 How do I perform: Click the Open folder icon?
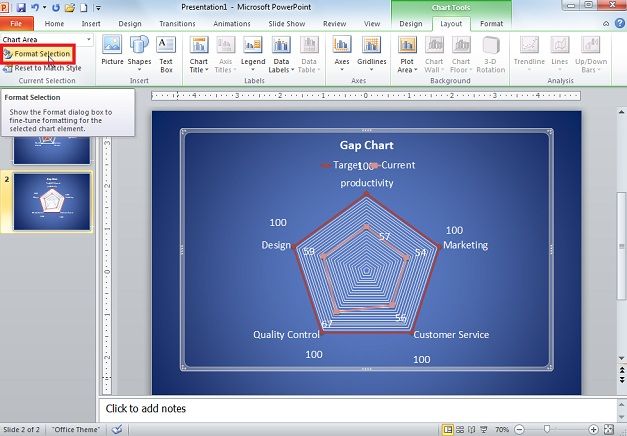pyautogui.click(x=70, y=7)
